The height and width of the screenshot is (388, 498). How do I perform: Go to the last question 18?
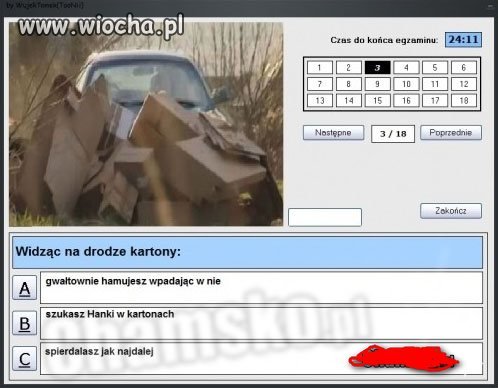point(464,100)
